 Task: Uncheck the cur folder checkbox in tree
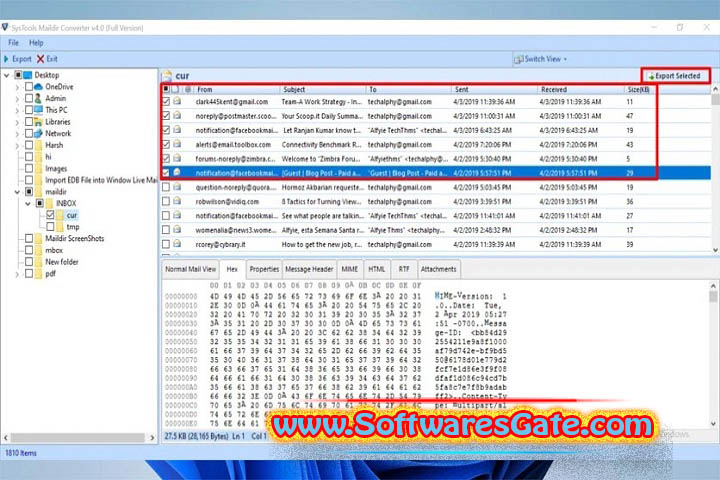point(50,215)
